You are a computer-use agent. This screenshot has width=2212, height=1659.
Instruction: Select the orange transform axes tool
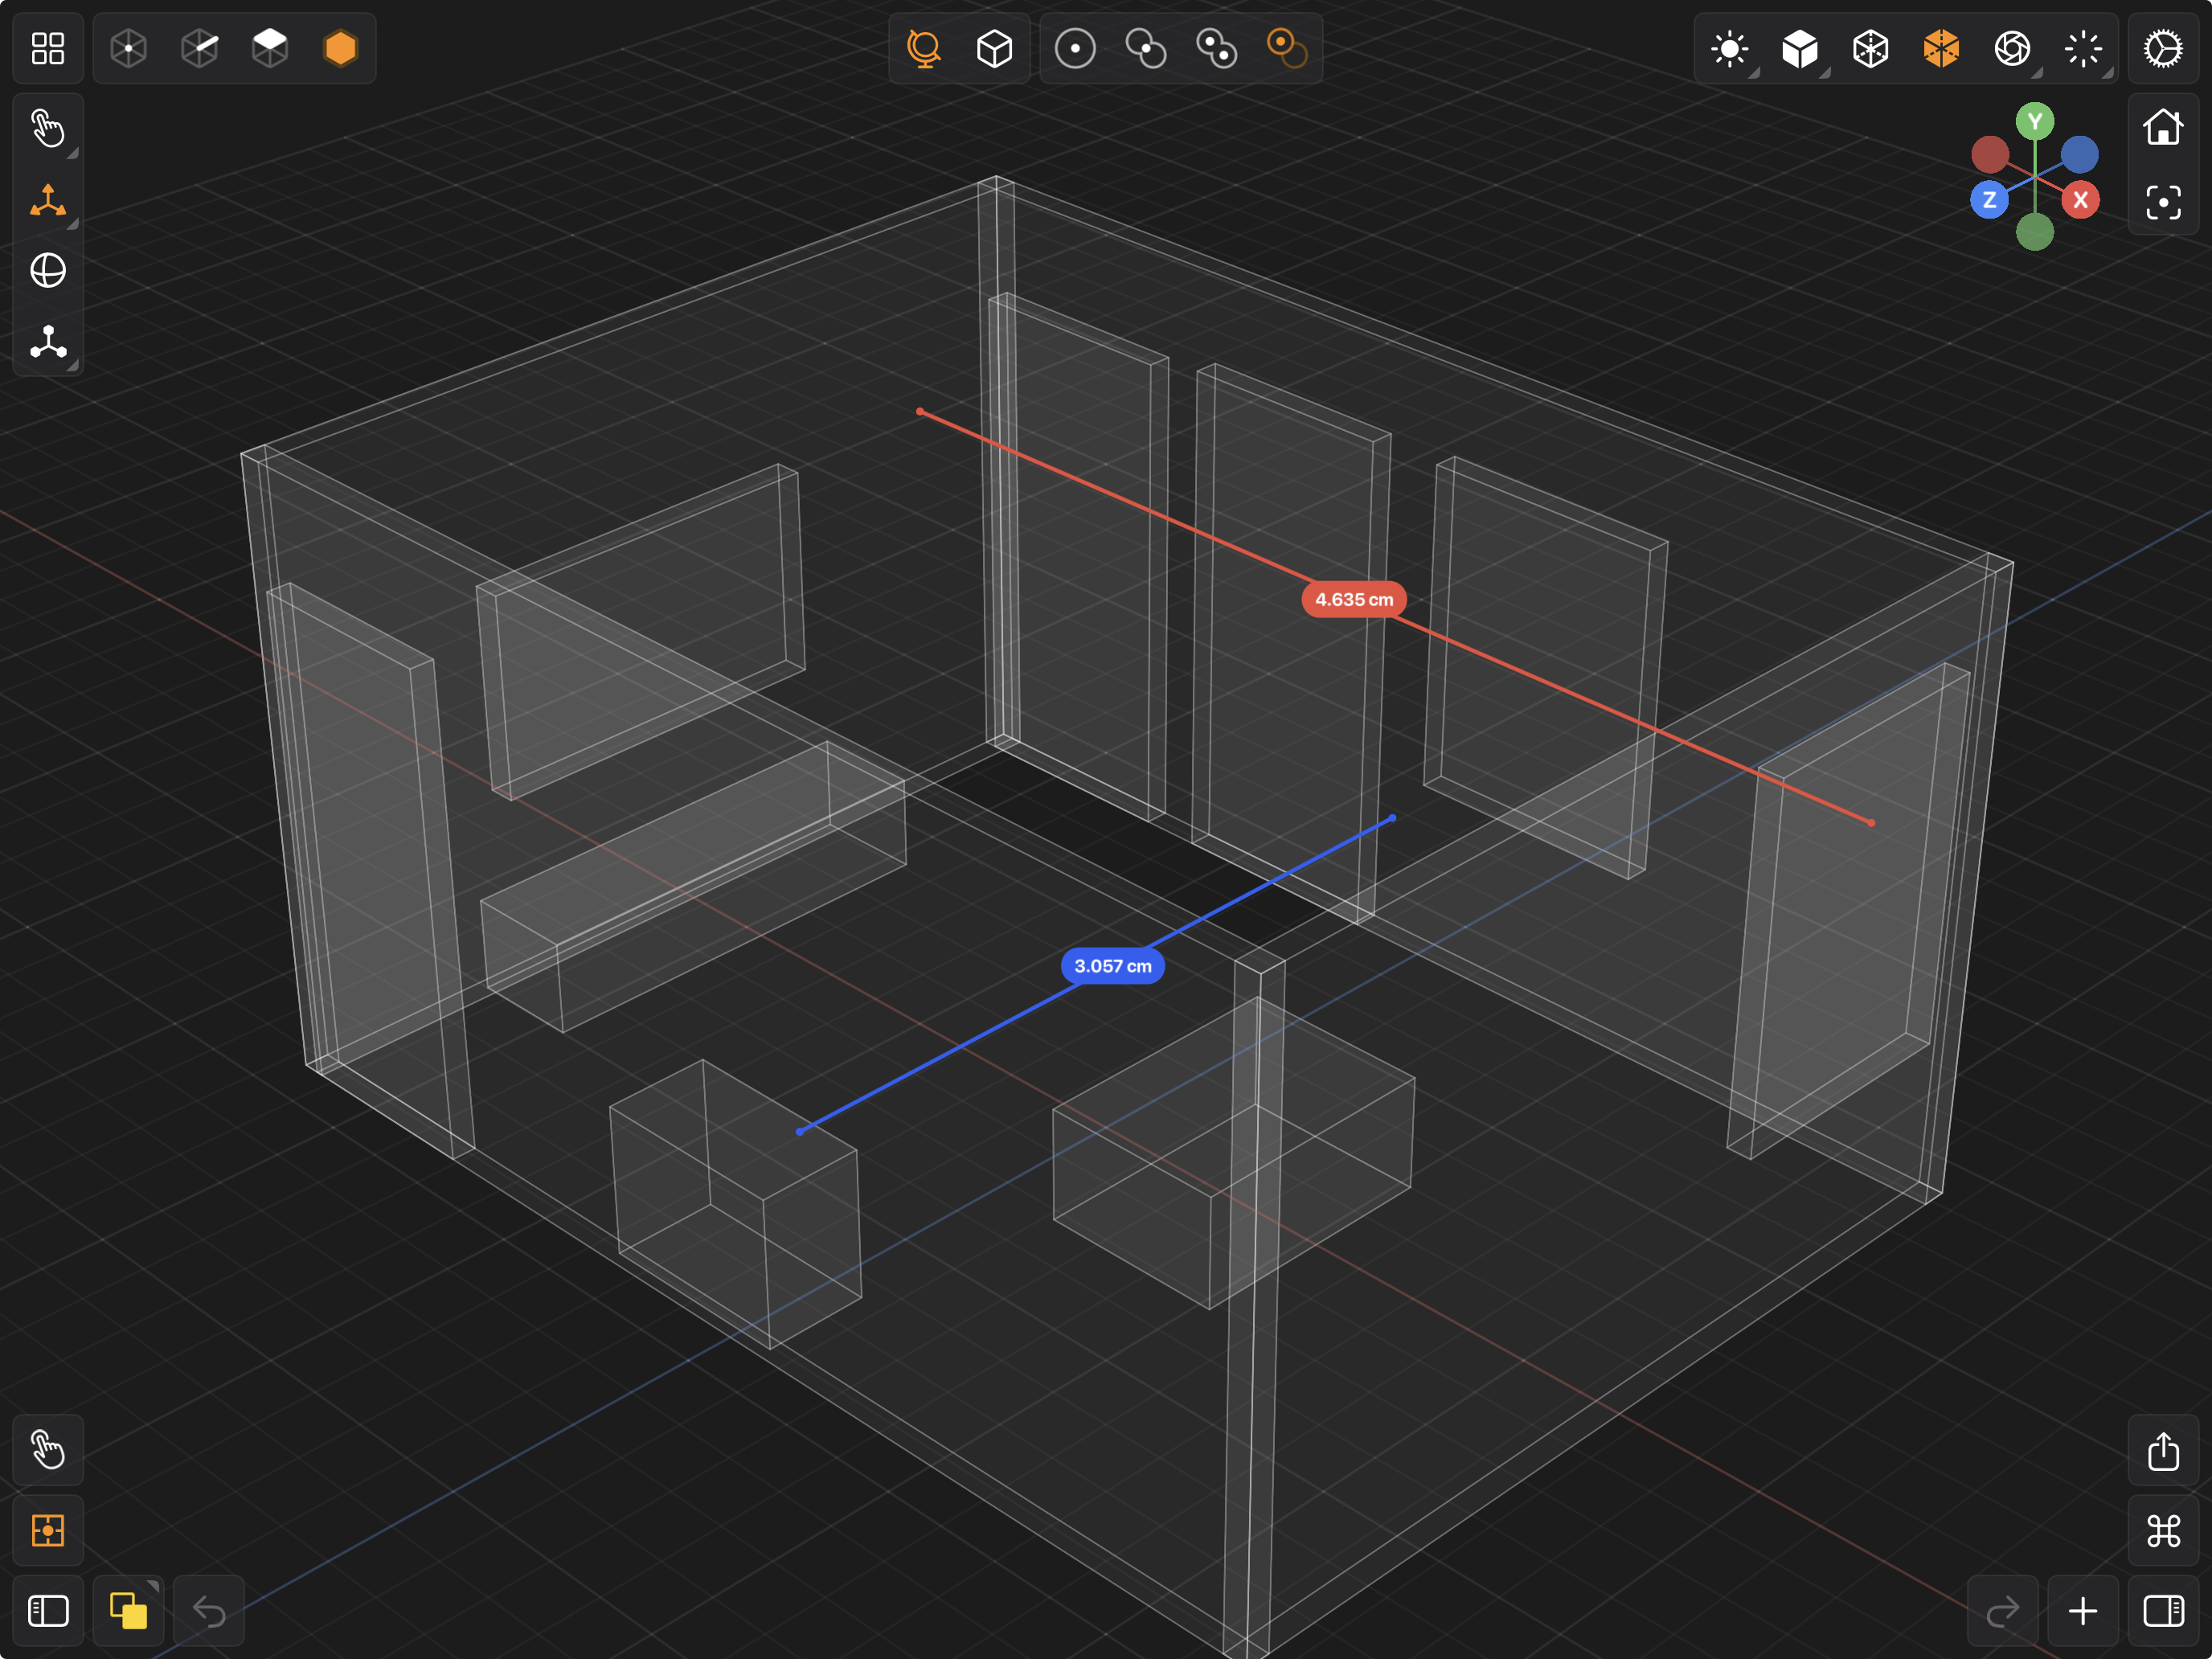pyautogui.click(x=48, y=200)
